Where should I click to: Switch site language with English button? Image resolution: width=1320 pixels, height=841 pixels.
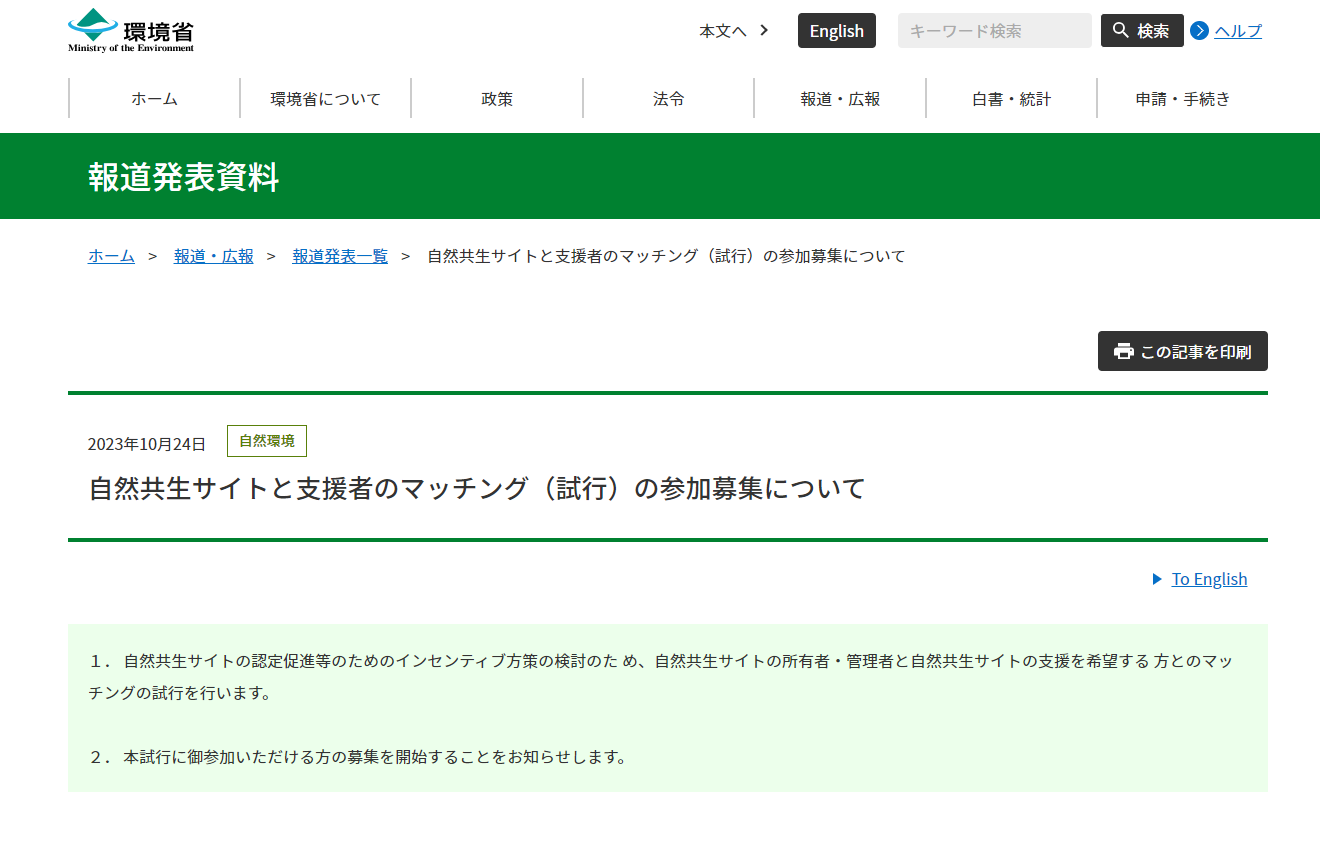tap(836, 31)
